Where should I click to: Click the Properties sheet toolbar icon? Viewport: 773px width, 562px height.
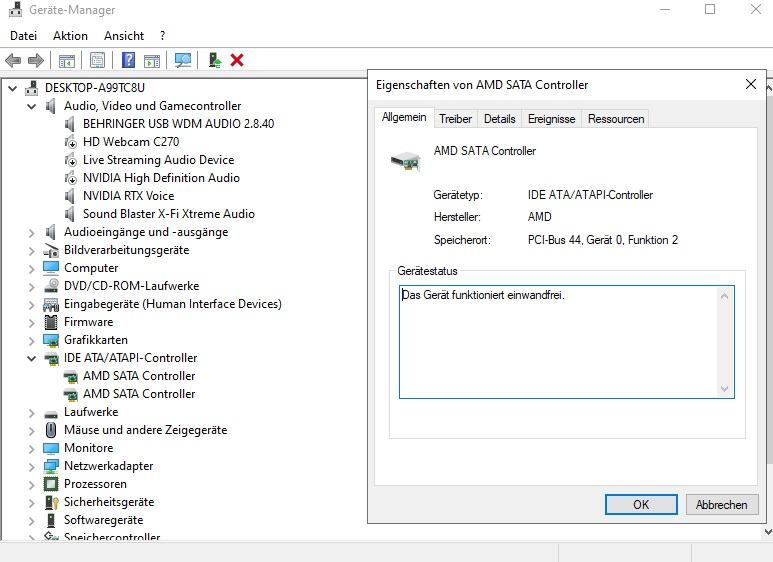98,60
